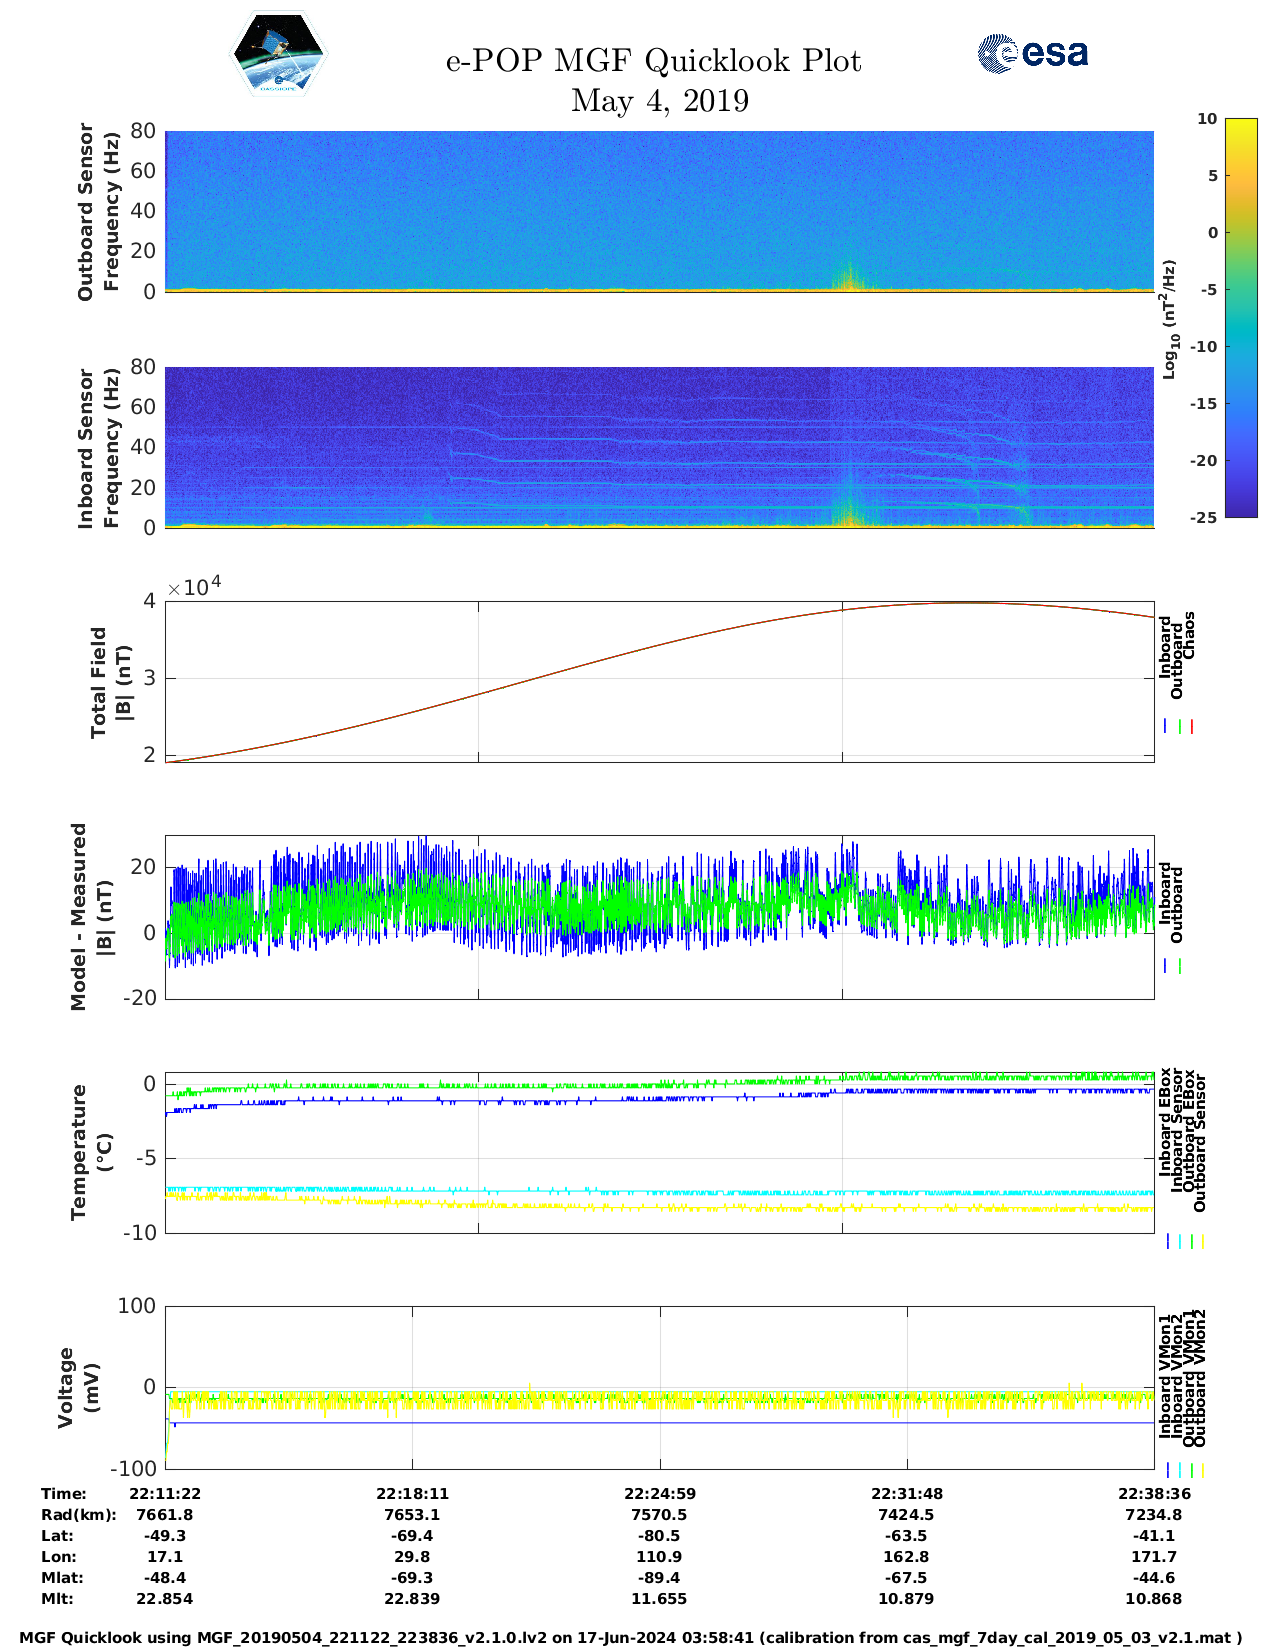Click the 22:24:59 time label
The image size is (1275, 1650).
[660, 1493]
